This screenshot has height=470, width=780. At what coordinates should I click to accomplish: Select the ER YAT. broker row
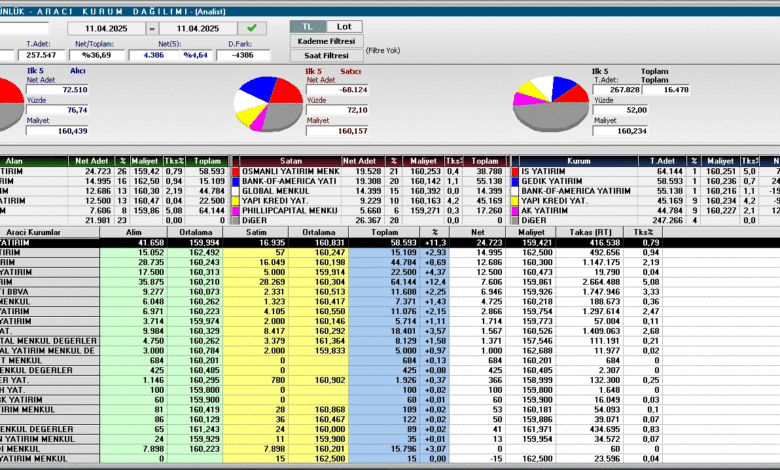point(331,380)
